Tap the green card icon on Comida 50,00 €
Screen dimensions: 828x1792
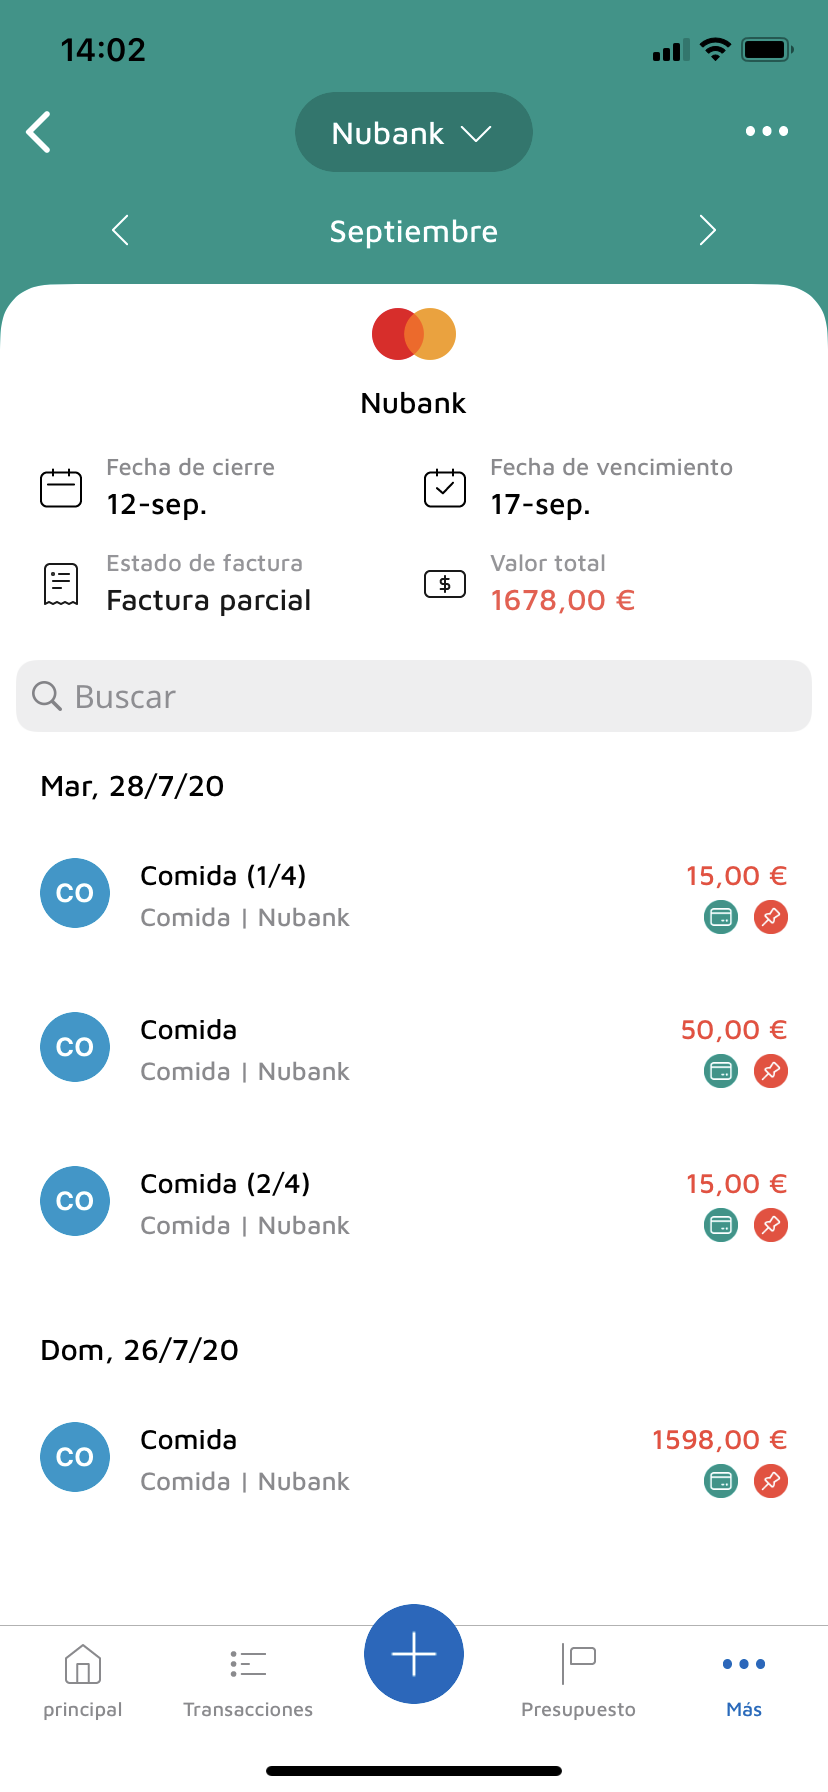point(720,1071)
